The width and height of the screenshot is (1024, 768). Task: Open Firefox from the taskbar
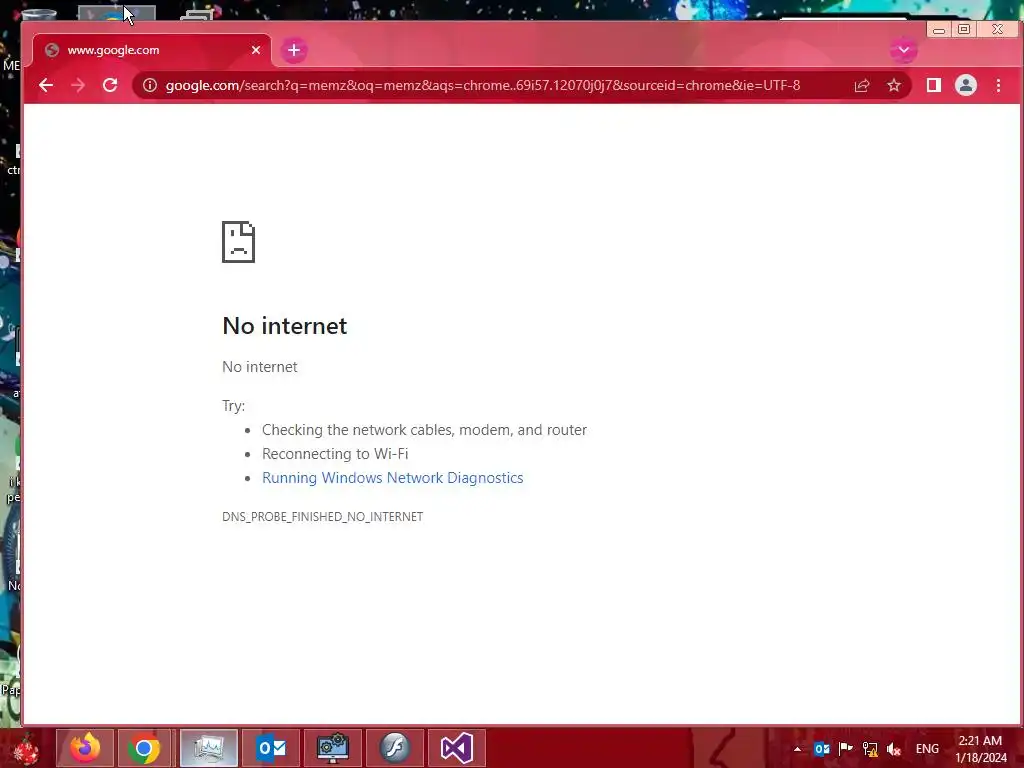(x=85, y=748)
